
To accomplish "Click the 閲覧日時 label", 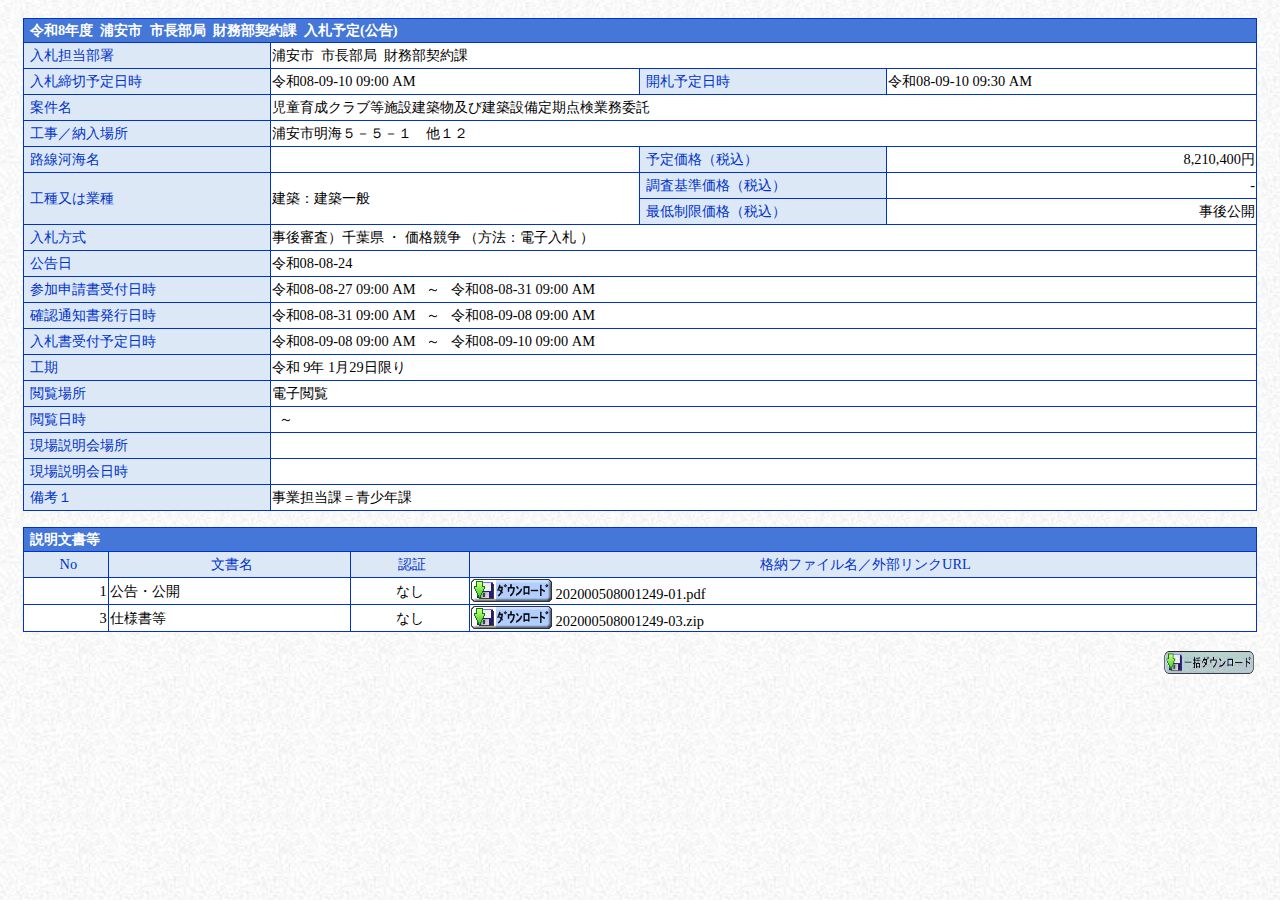I will coord(58,420).
